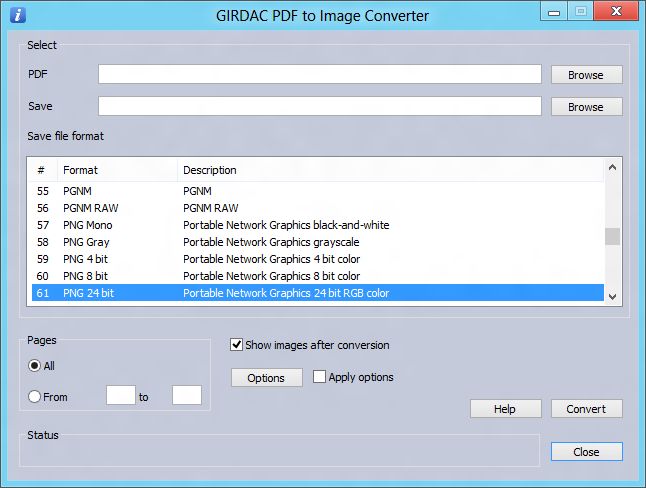Start conversion with the Convert button

point(586,409)
